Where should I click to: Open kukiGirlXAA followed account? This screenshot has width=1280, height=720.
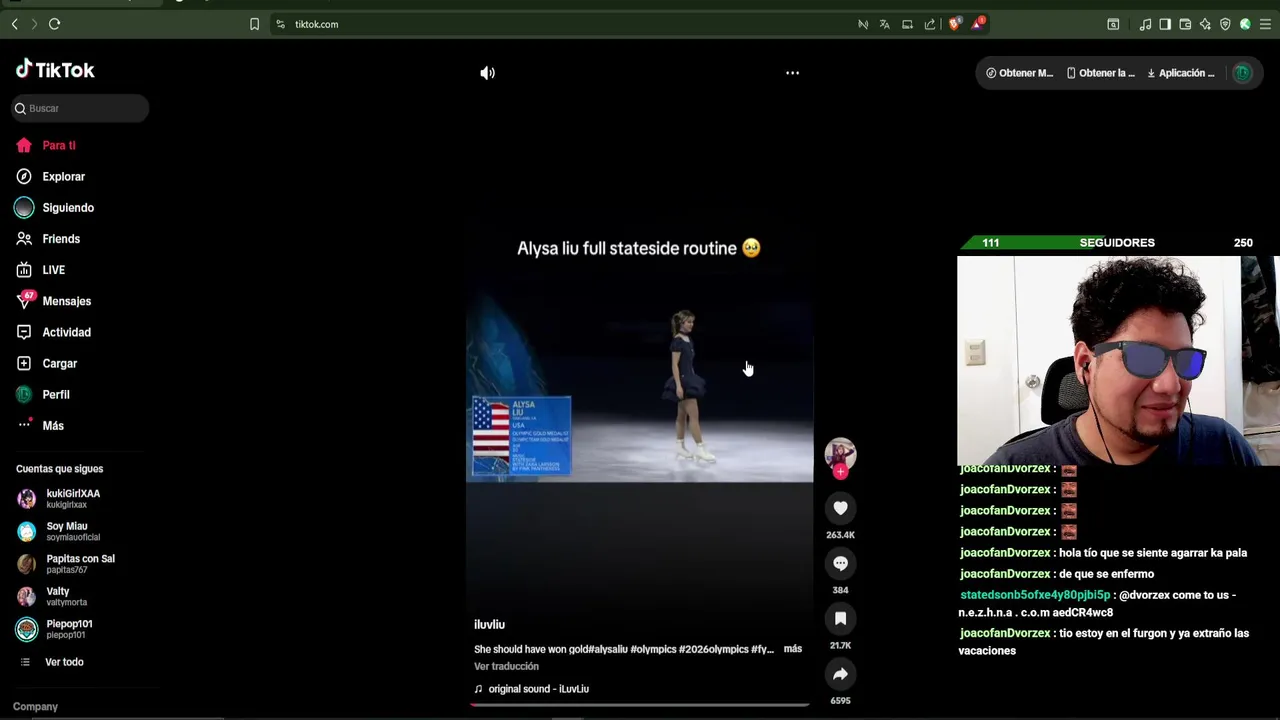pyautogui.click(x=58, y=498)
